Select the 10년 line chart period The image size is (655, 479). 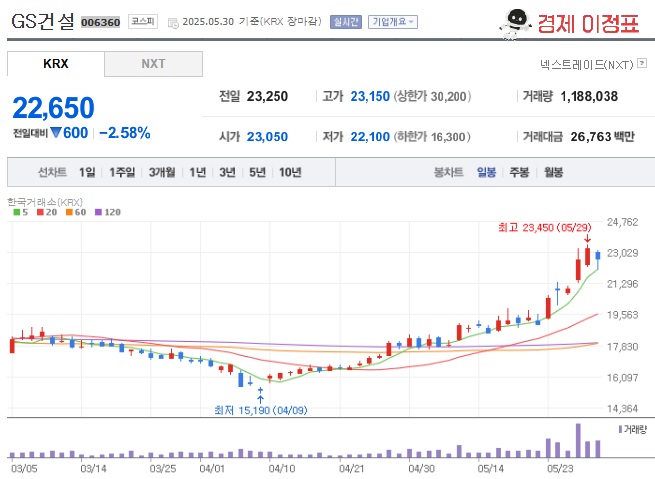tap(290, 172)
